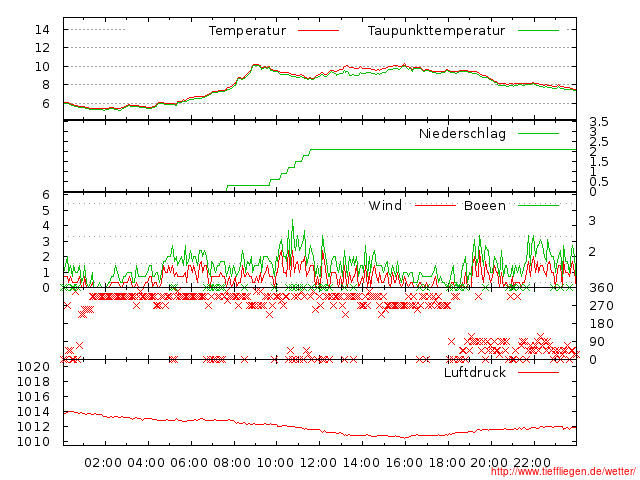Image resolution: width=640 pixels, height=480 pixels.
Task: Click the 12:00 time axis label
Action: [x=318, y=463]
